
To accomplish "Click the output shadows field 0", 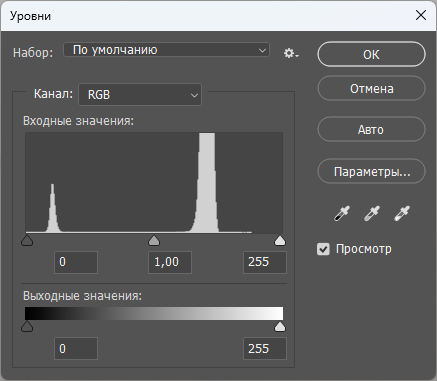I will [x=76, y=349].
